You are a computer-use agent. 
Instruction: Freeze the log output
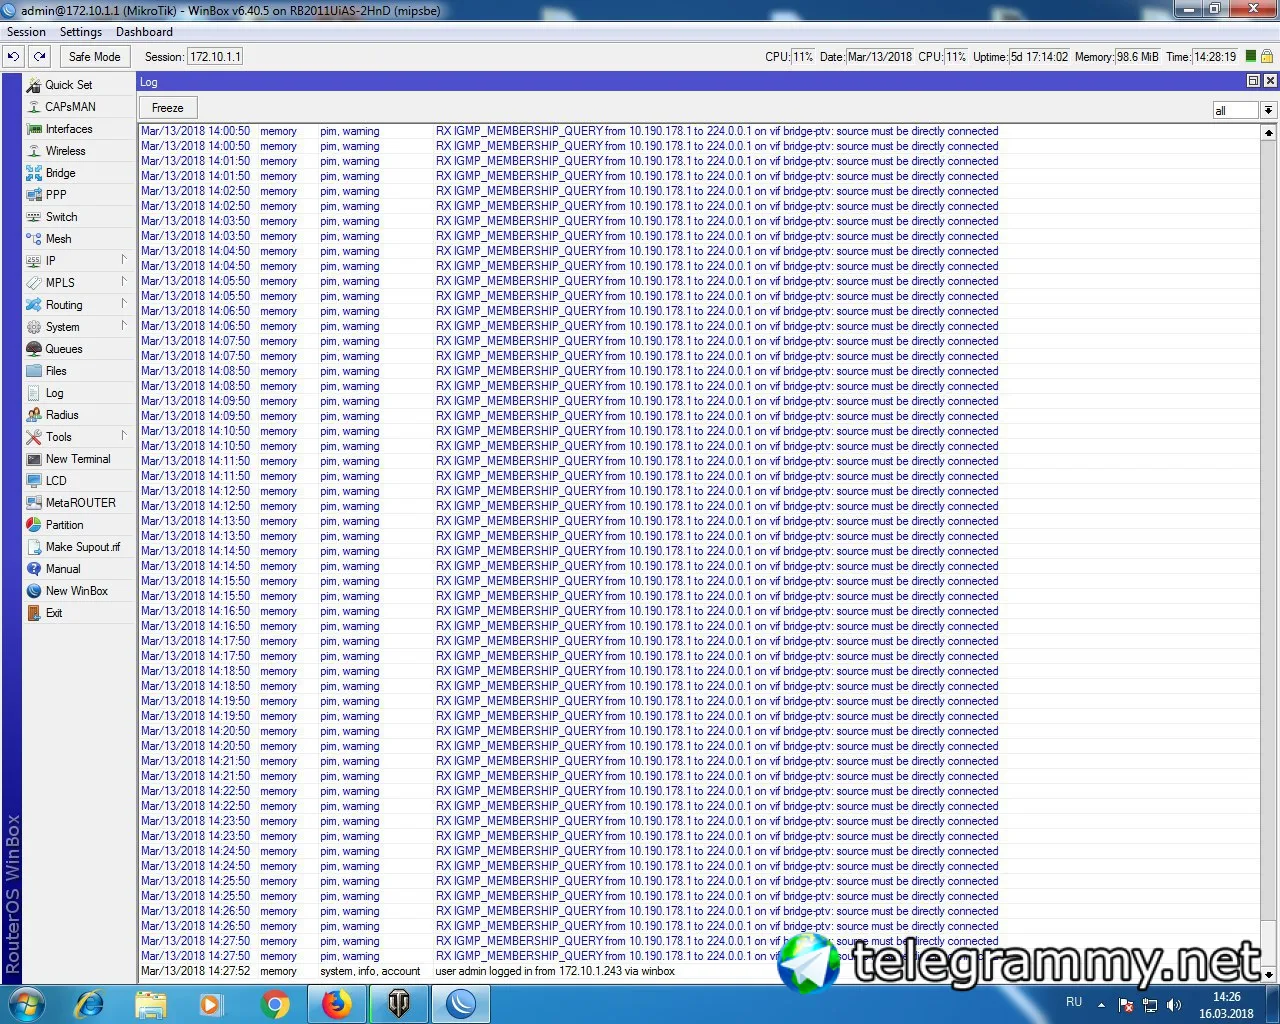pyautogui.click(x=168, y=108)
